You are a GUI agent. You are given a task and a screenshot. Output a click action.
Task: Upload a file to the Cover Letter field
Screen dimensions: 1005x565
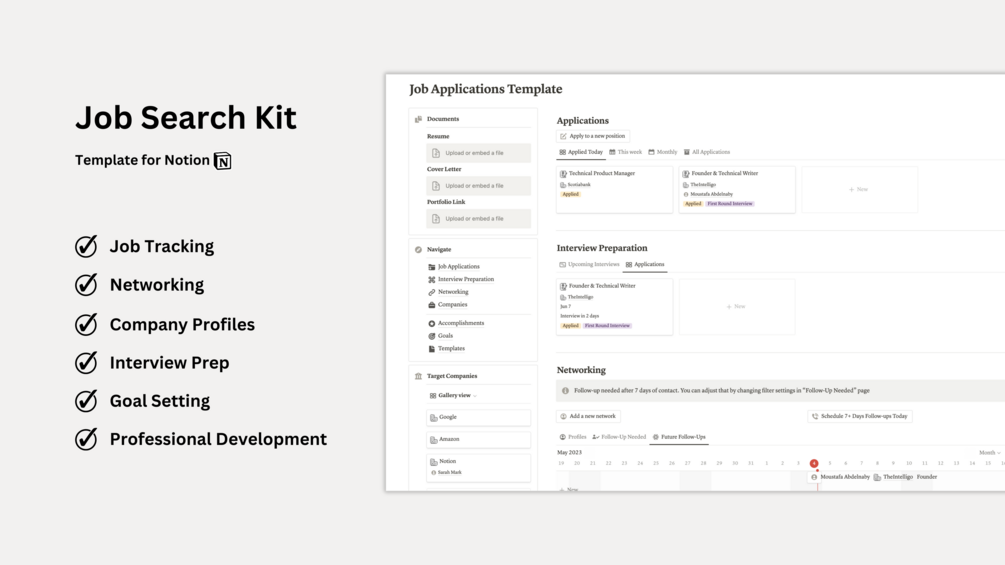(478, 186)
